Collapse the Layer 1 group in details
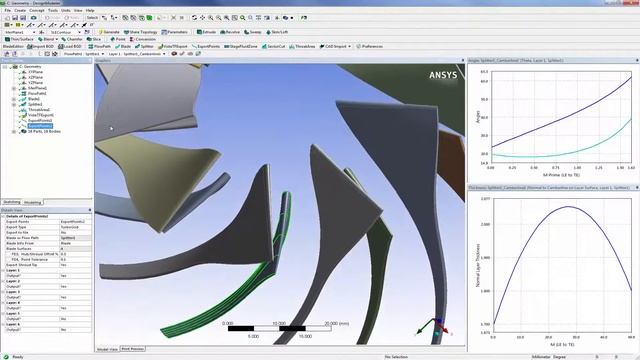The image size is (640, 360). click(3, 270)
